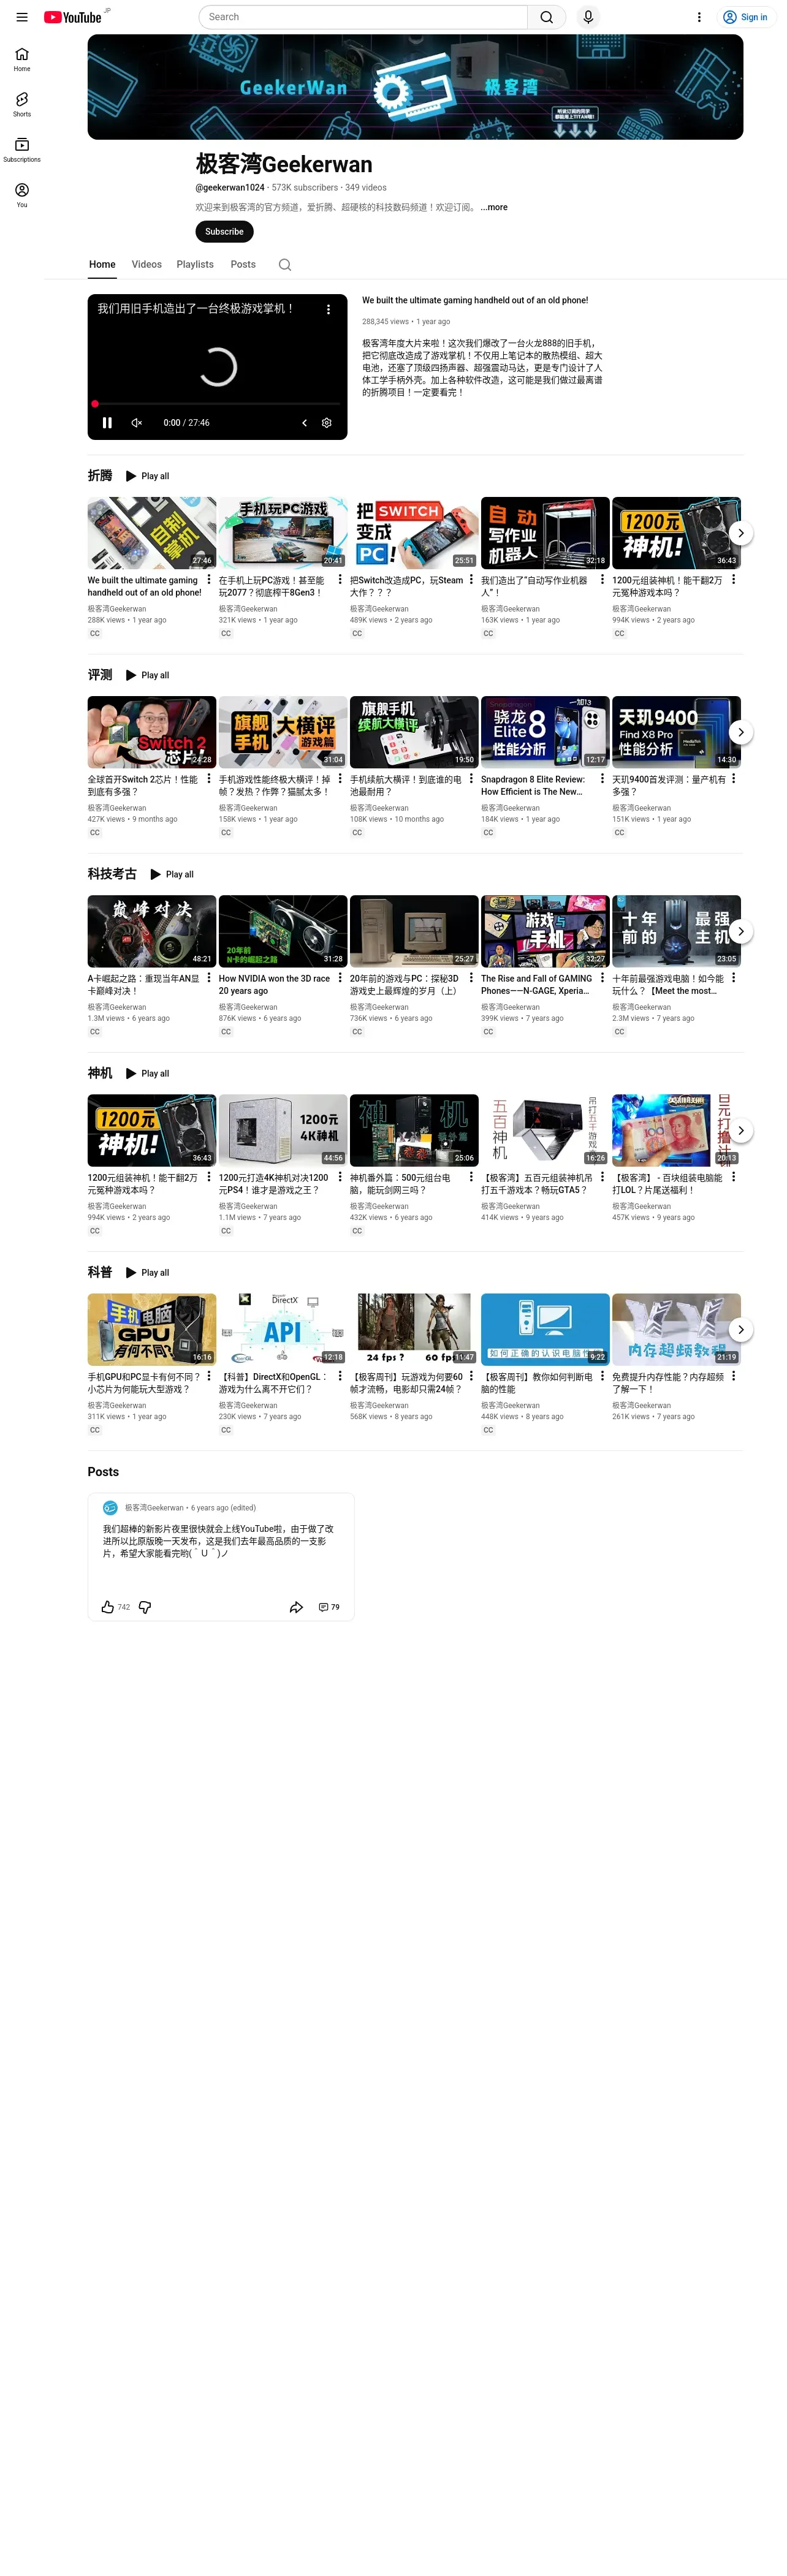Play all videos in 神机 section
The image size is (787, 2576).
(148, 1073)
